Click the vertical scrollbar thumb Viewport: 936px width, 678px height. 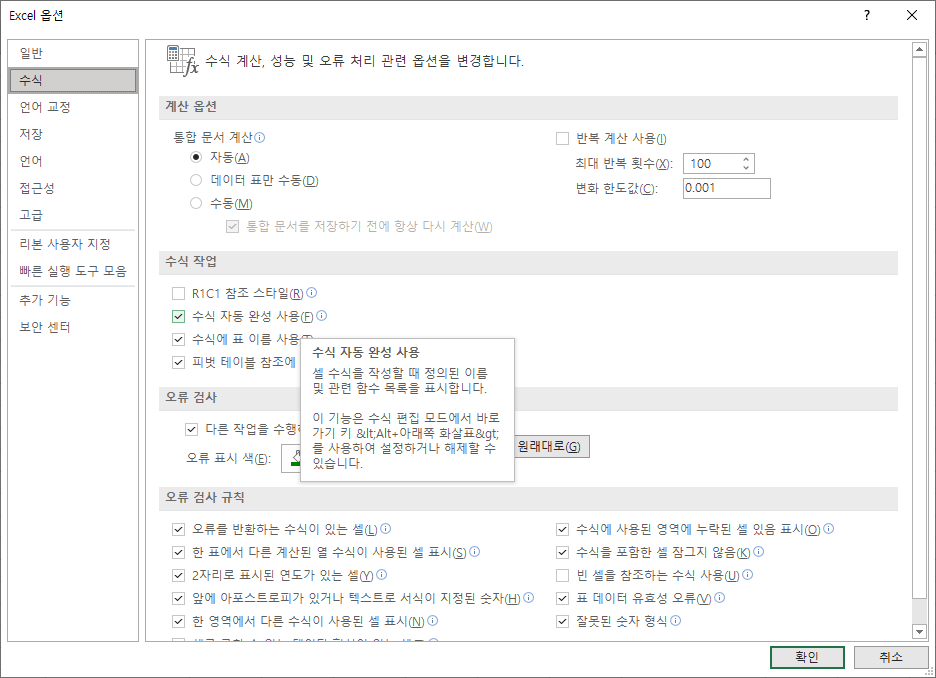(919, 328)
